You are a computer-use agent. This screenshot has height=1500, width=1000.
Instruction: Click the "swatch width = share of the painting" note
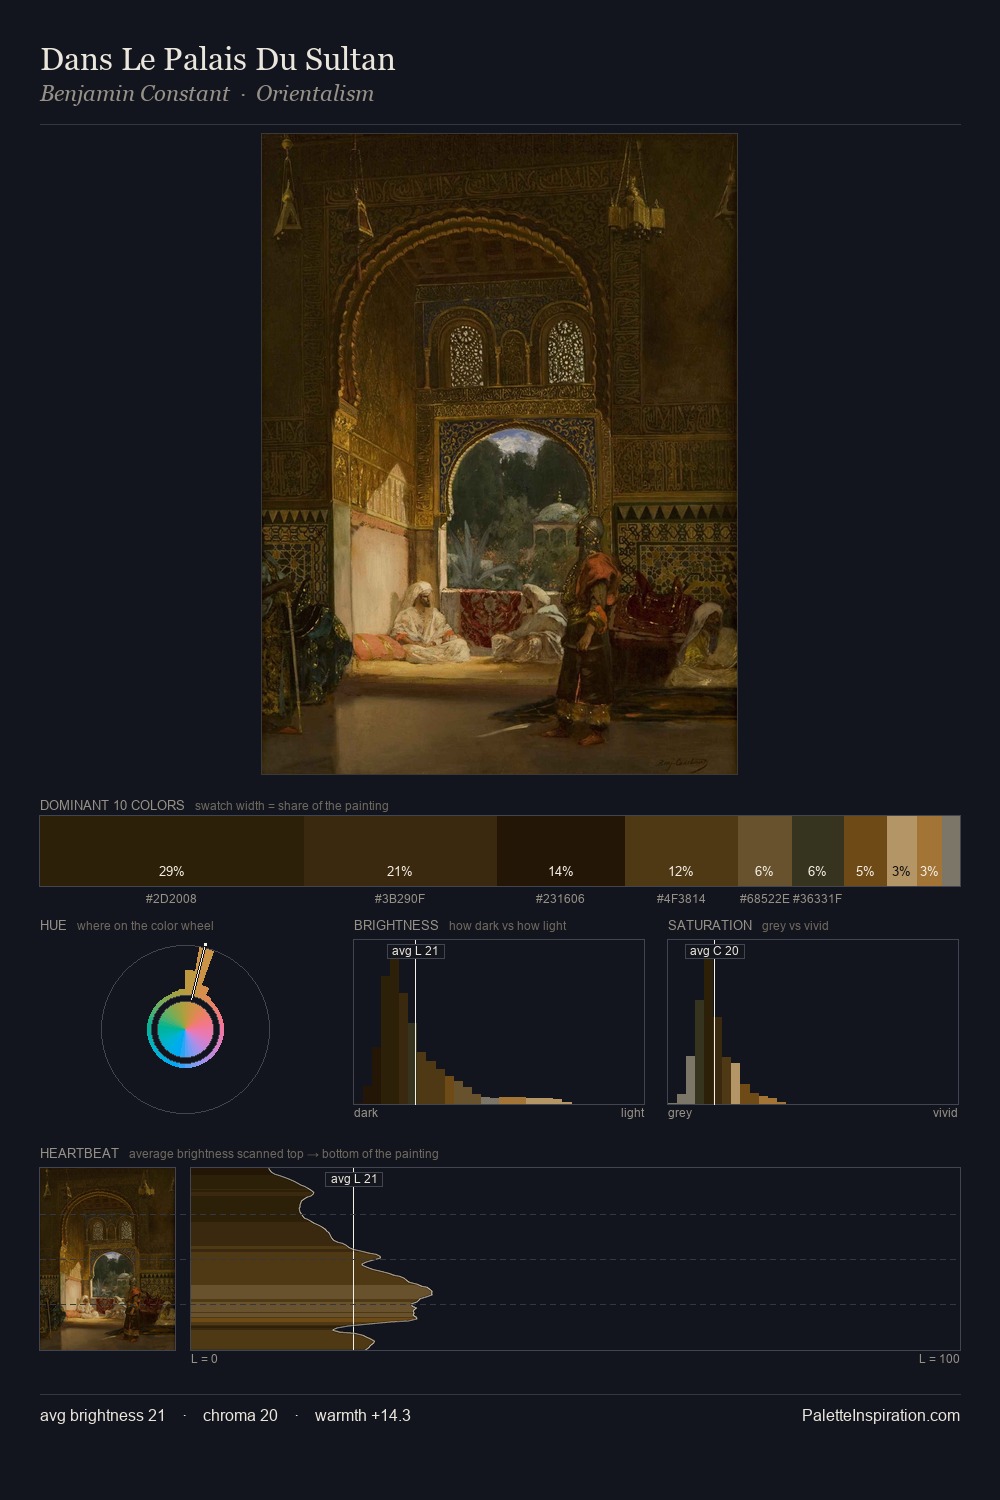click(292, 806)
